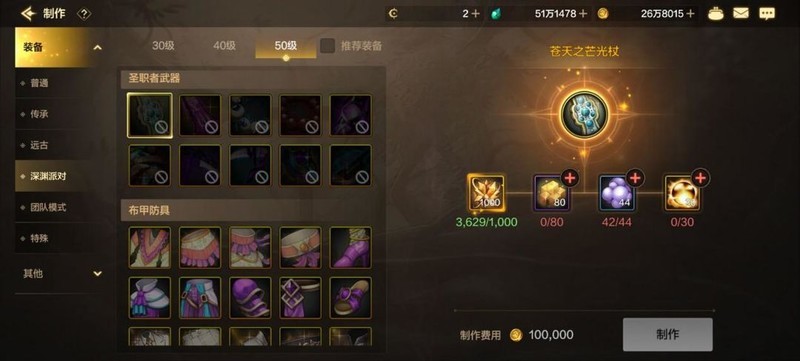Select the 3,629/1,000 crystal material icon
The width and height of the screenshot is (800, 361).
[x=486, y=193]
